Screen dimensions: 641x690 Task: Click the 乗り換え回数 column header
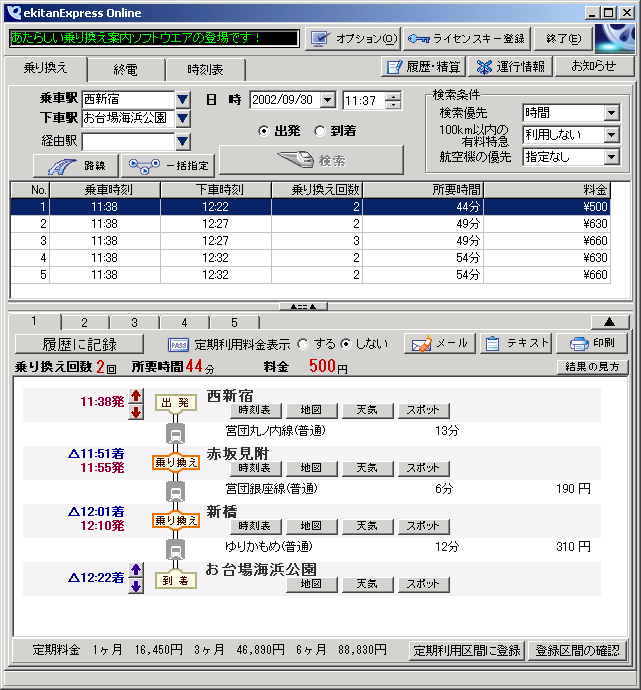point(317,190)
